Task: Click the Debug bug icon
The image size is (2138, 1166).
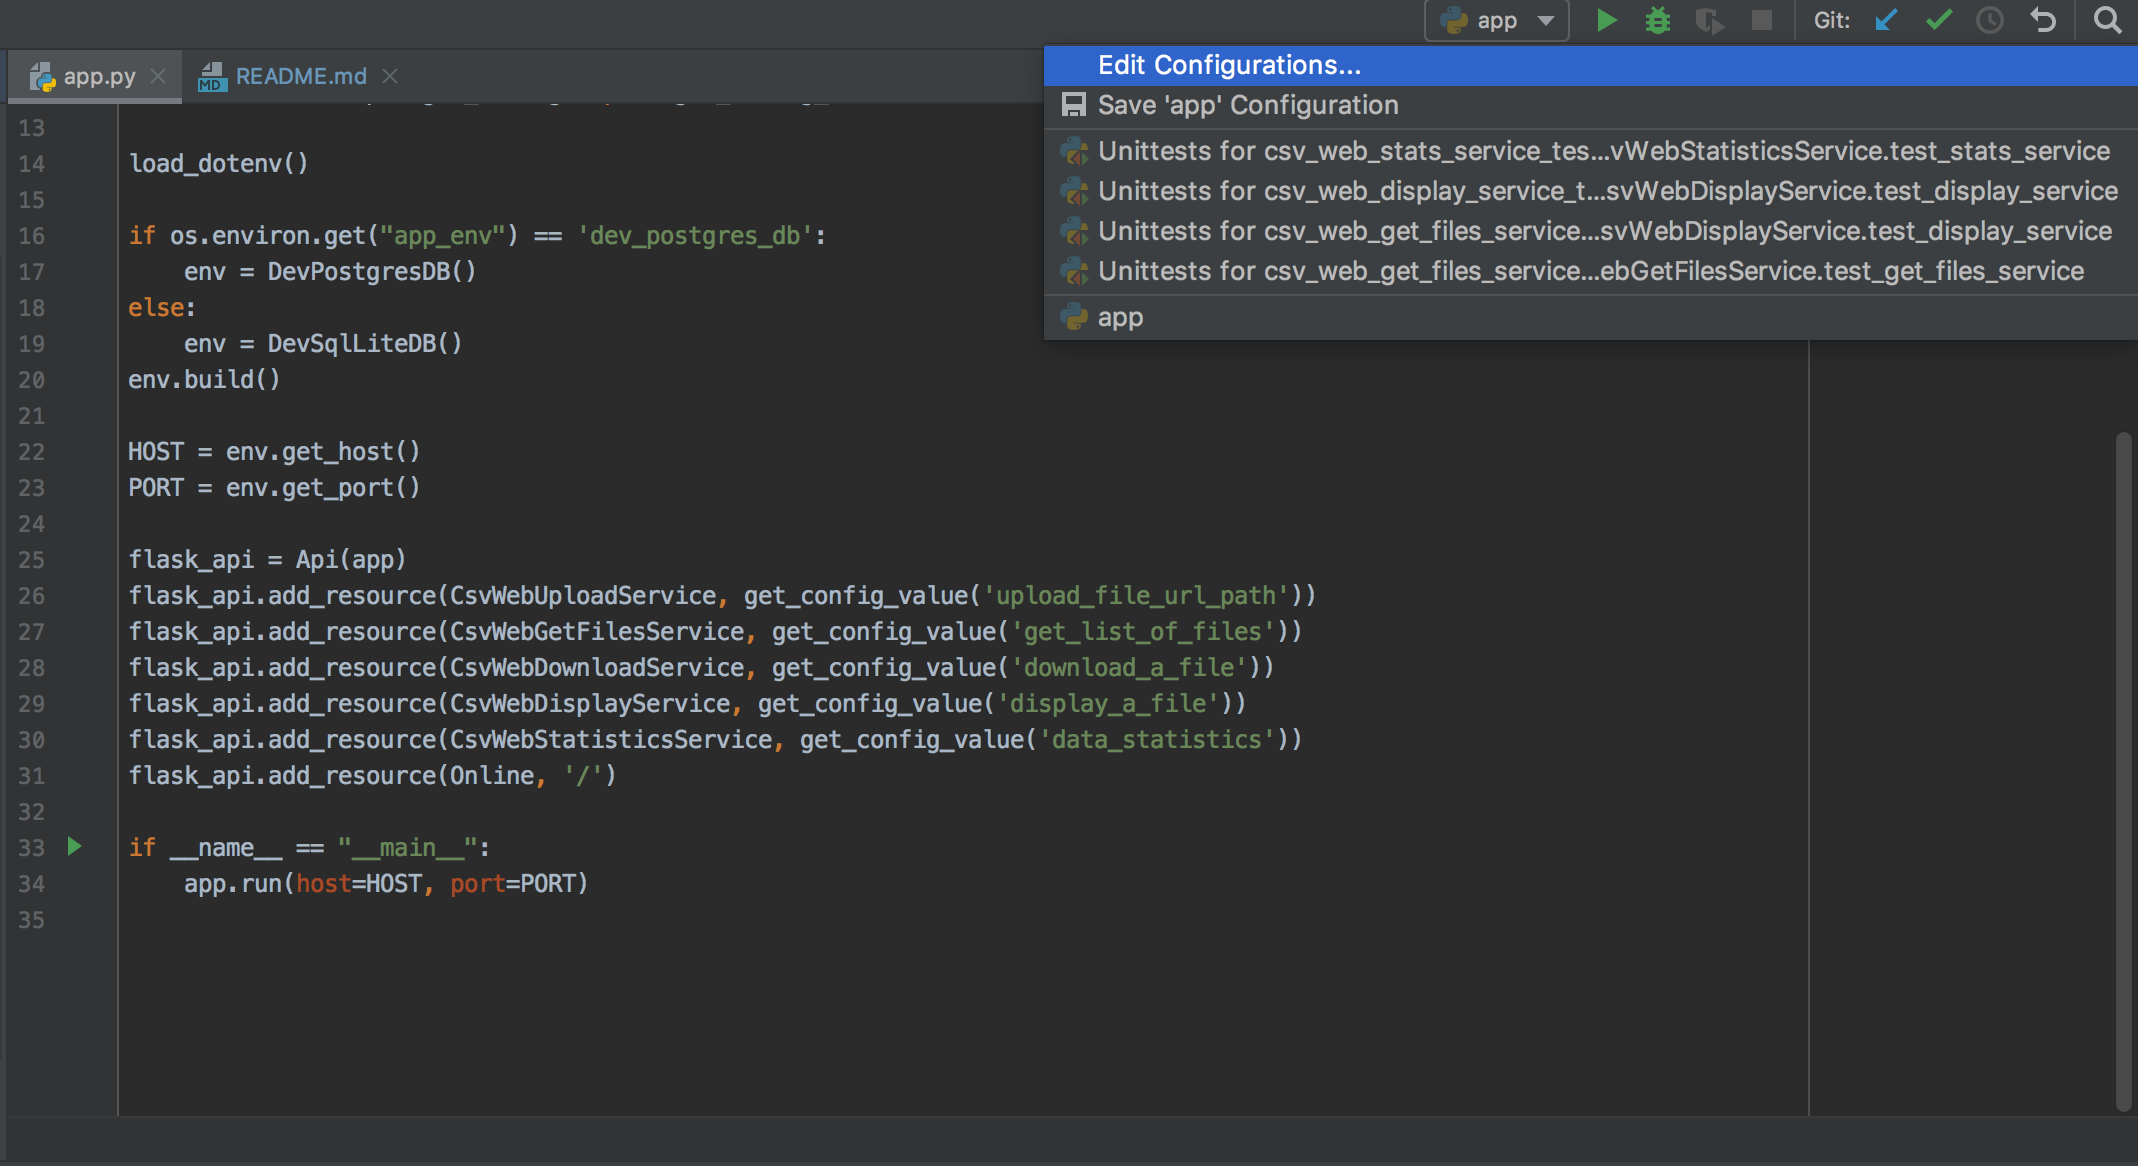Action: (x=1657, y=20)
